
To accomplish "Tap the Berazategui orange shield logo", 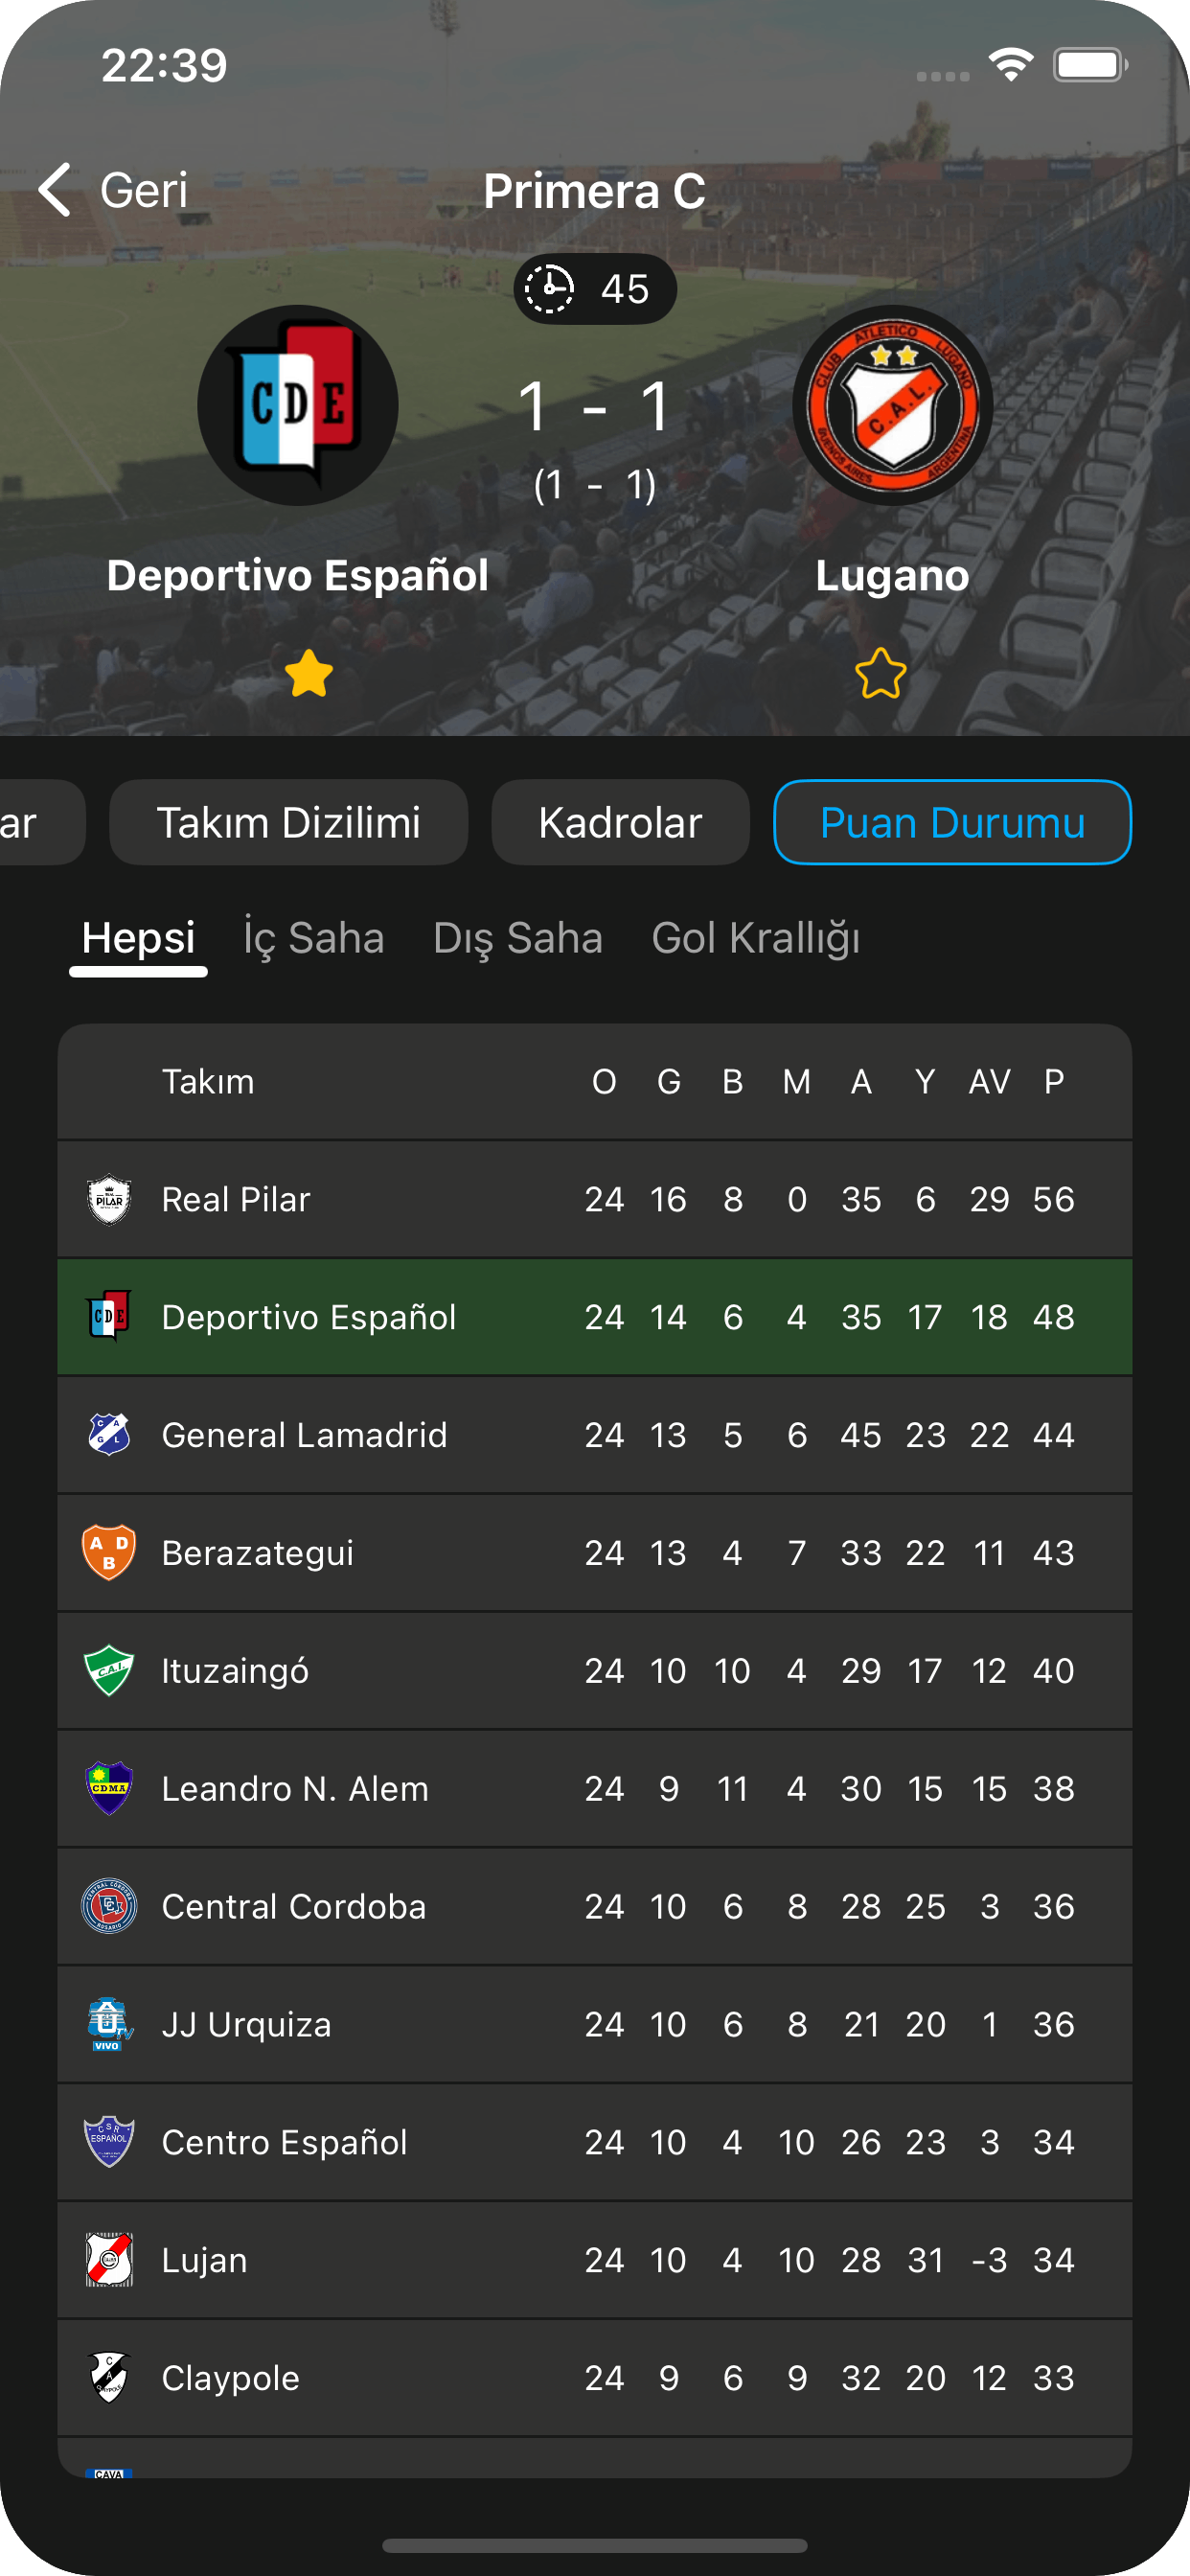I will 109,1552.
